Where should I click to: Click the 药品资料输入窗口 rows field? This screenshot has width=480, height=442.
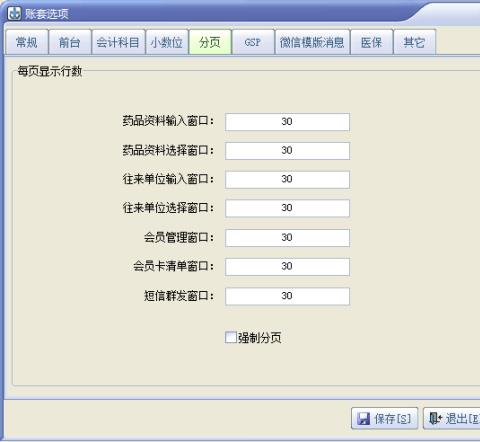pyautogui.click(x=287, y=122)
